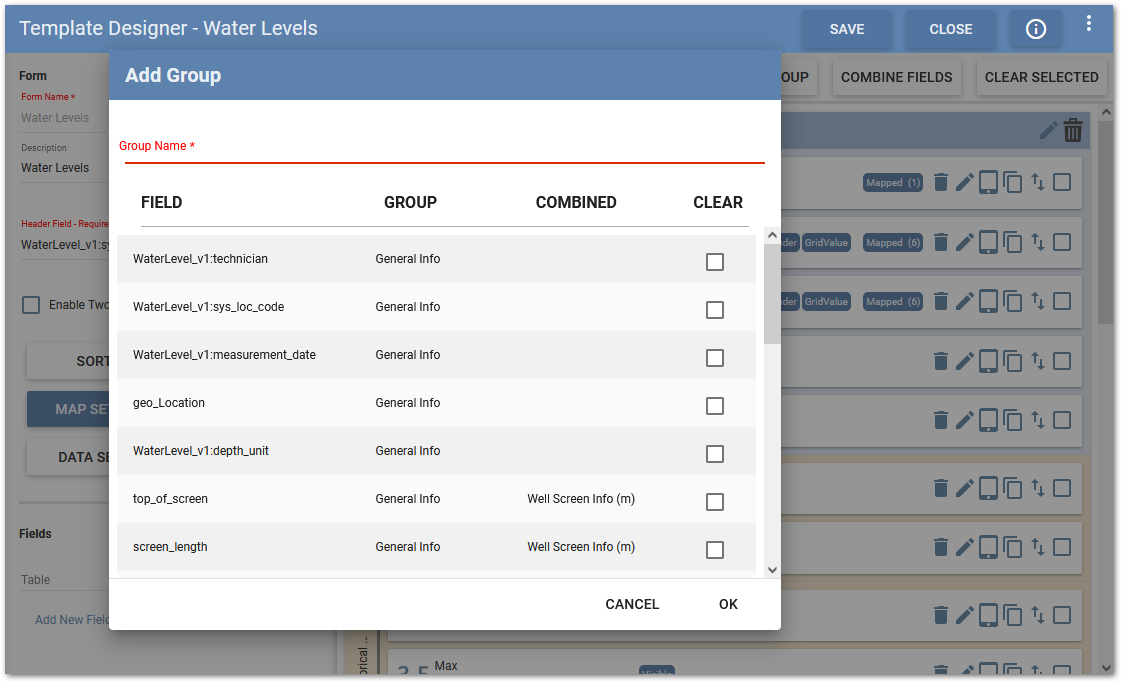Open the info icon in the header
The image size is (1122, 683).
tap(1035, 29)
